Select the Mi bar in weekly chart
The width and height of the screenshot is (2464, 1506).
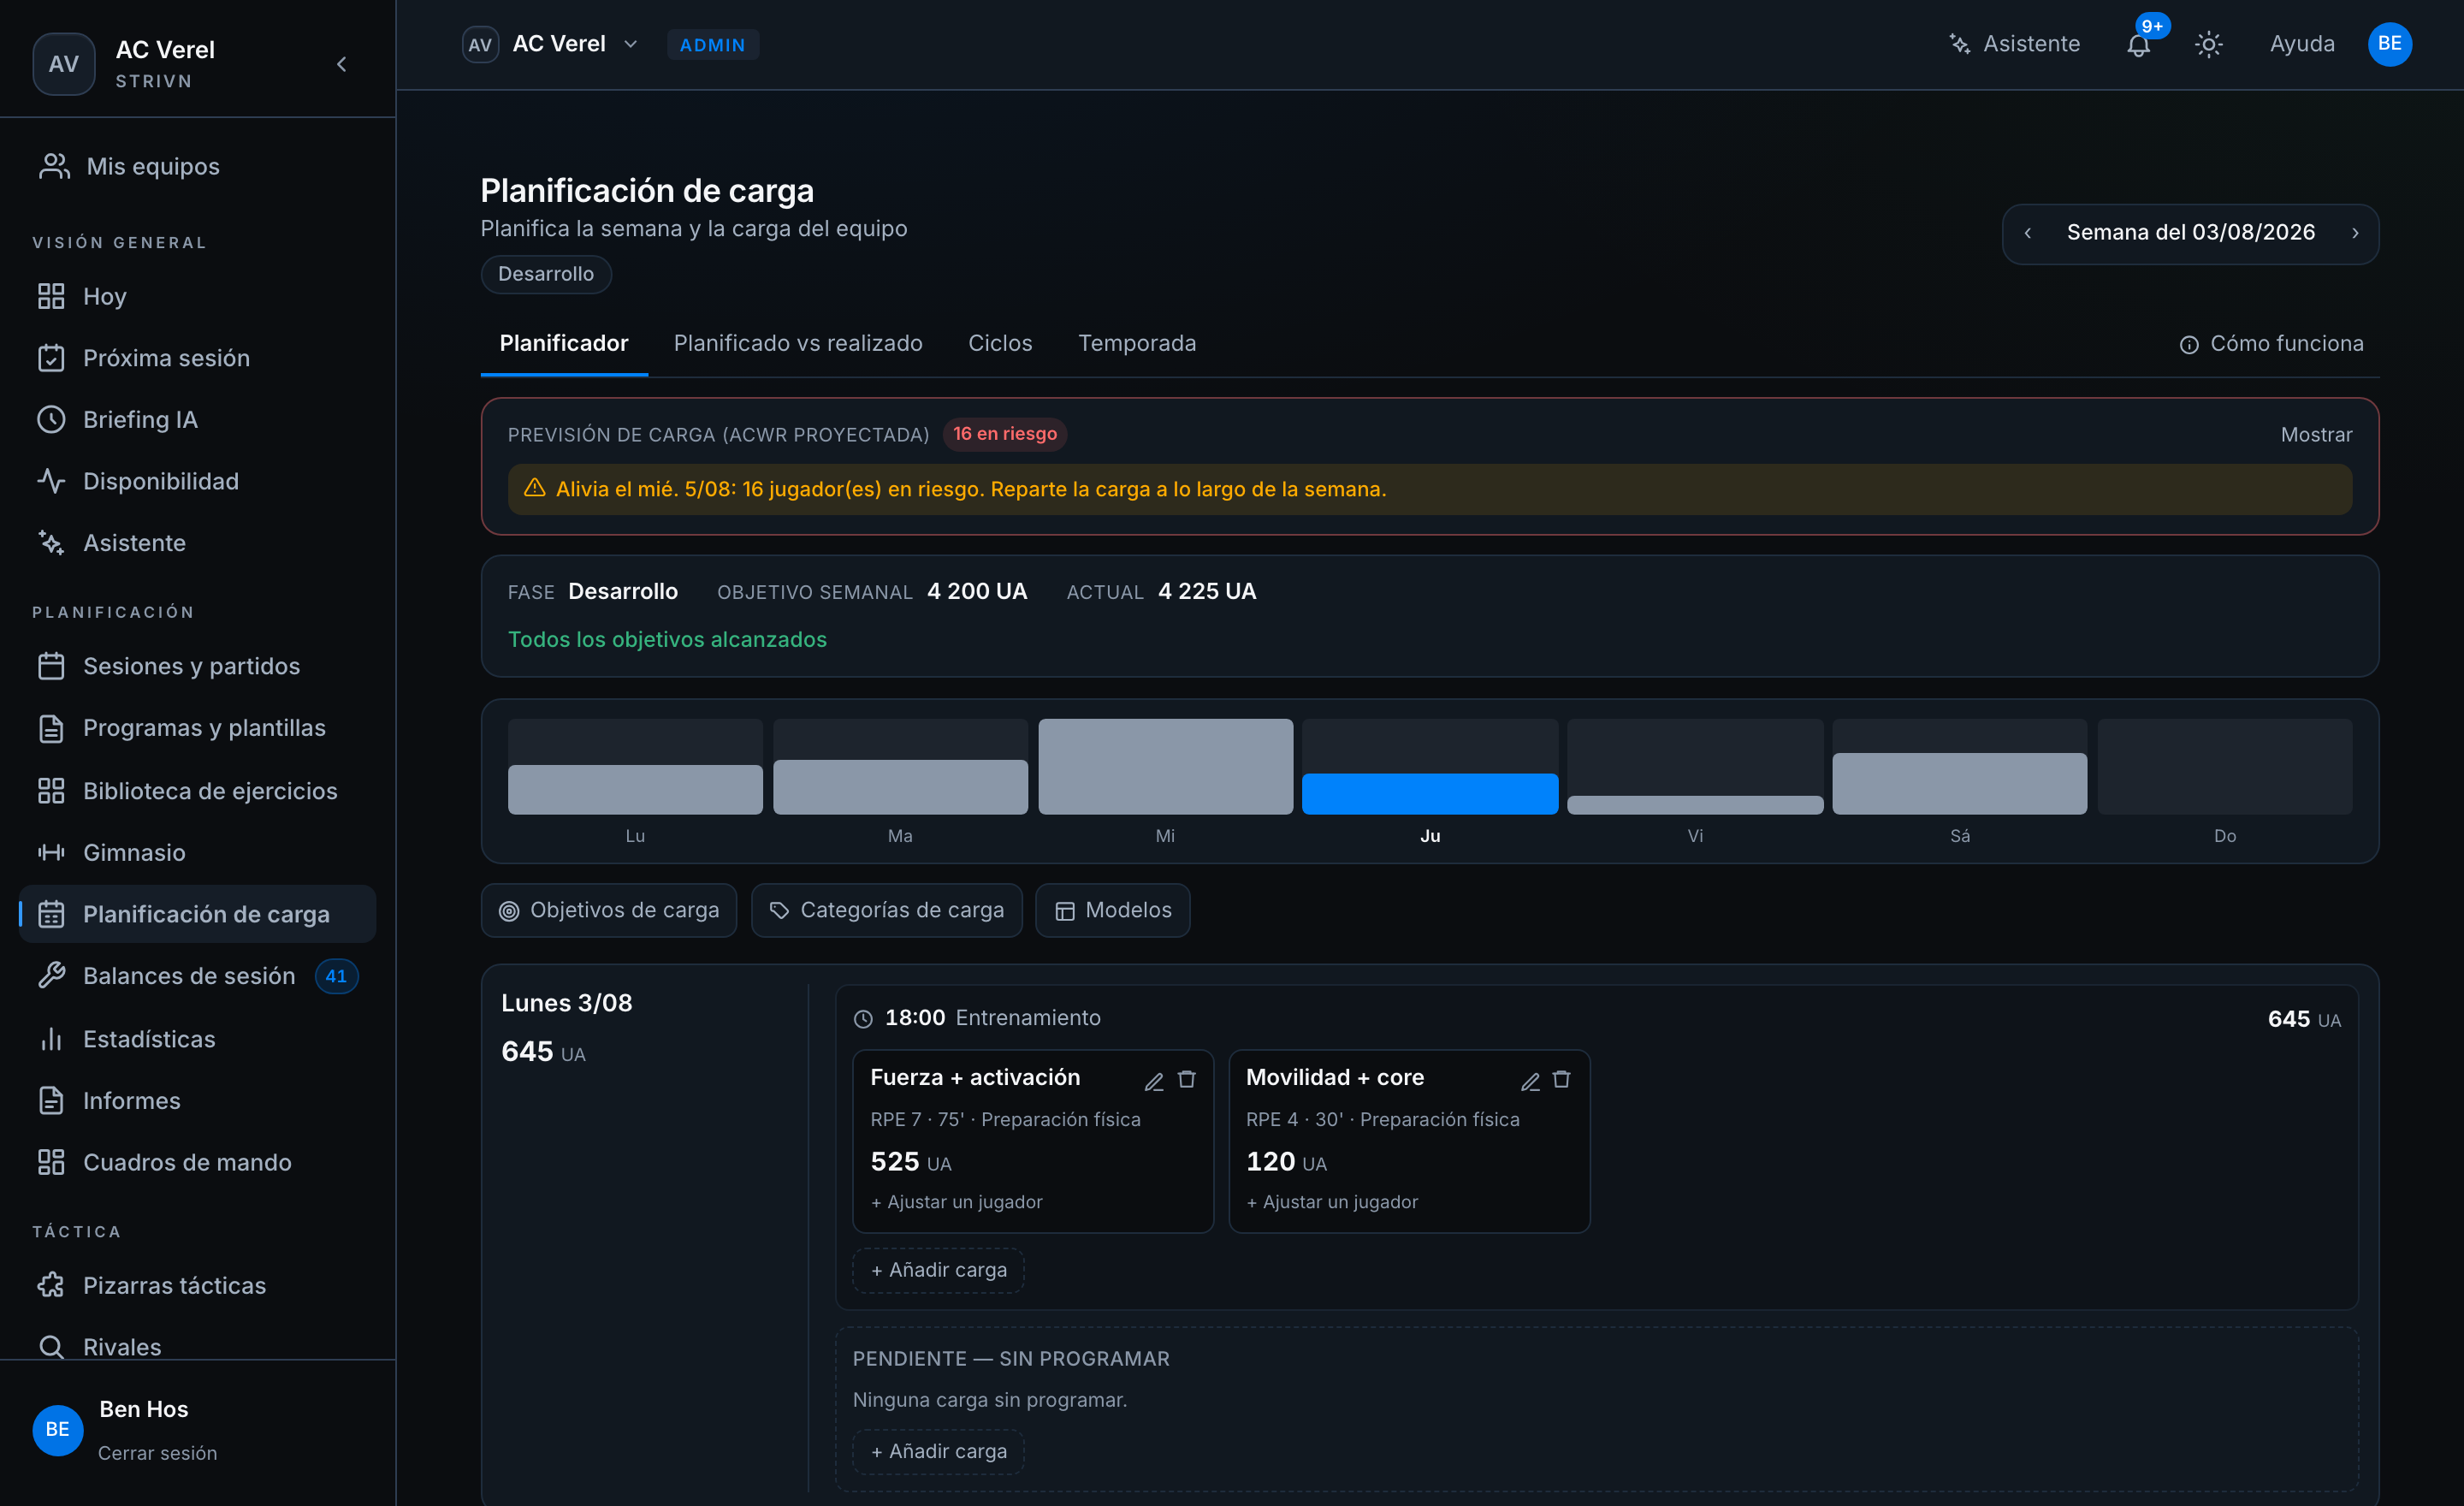coord(1165,767)
